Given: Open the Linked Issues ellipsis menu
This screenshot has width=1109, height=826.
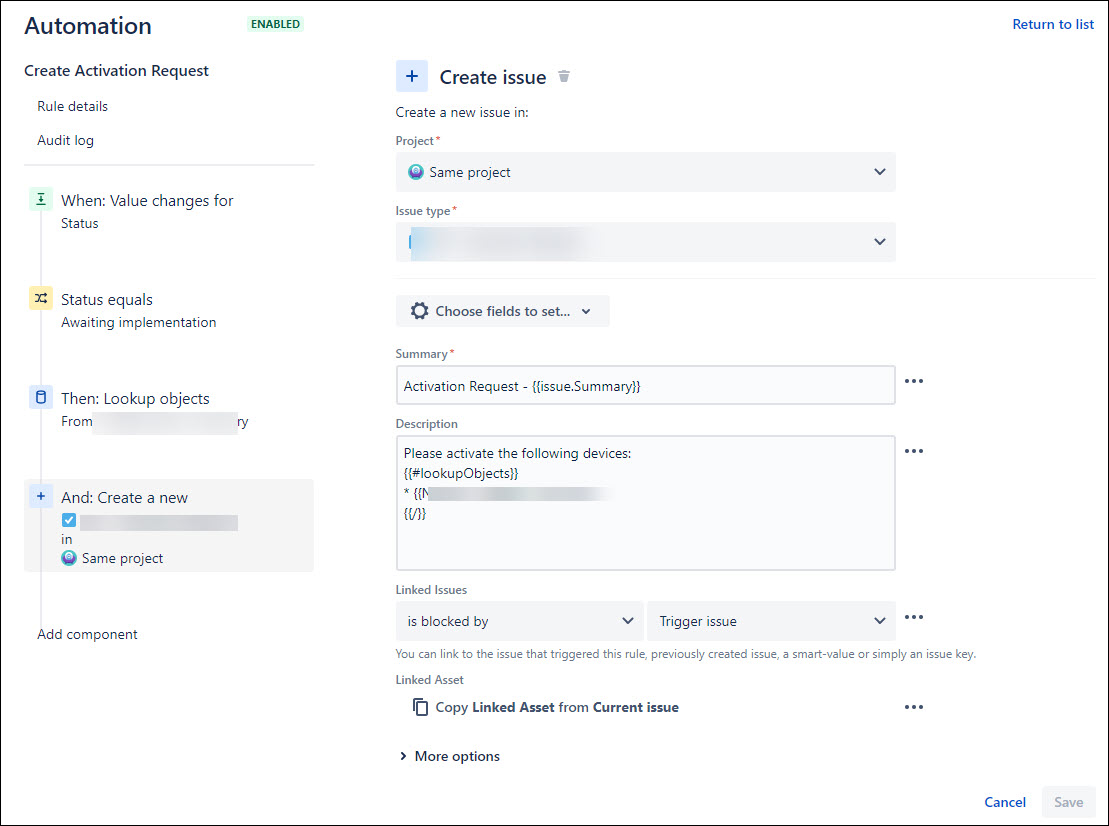Looking at the screenshot, I should coord(913,617).
